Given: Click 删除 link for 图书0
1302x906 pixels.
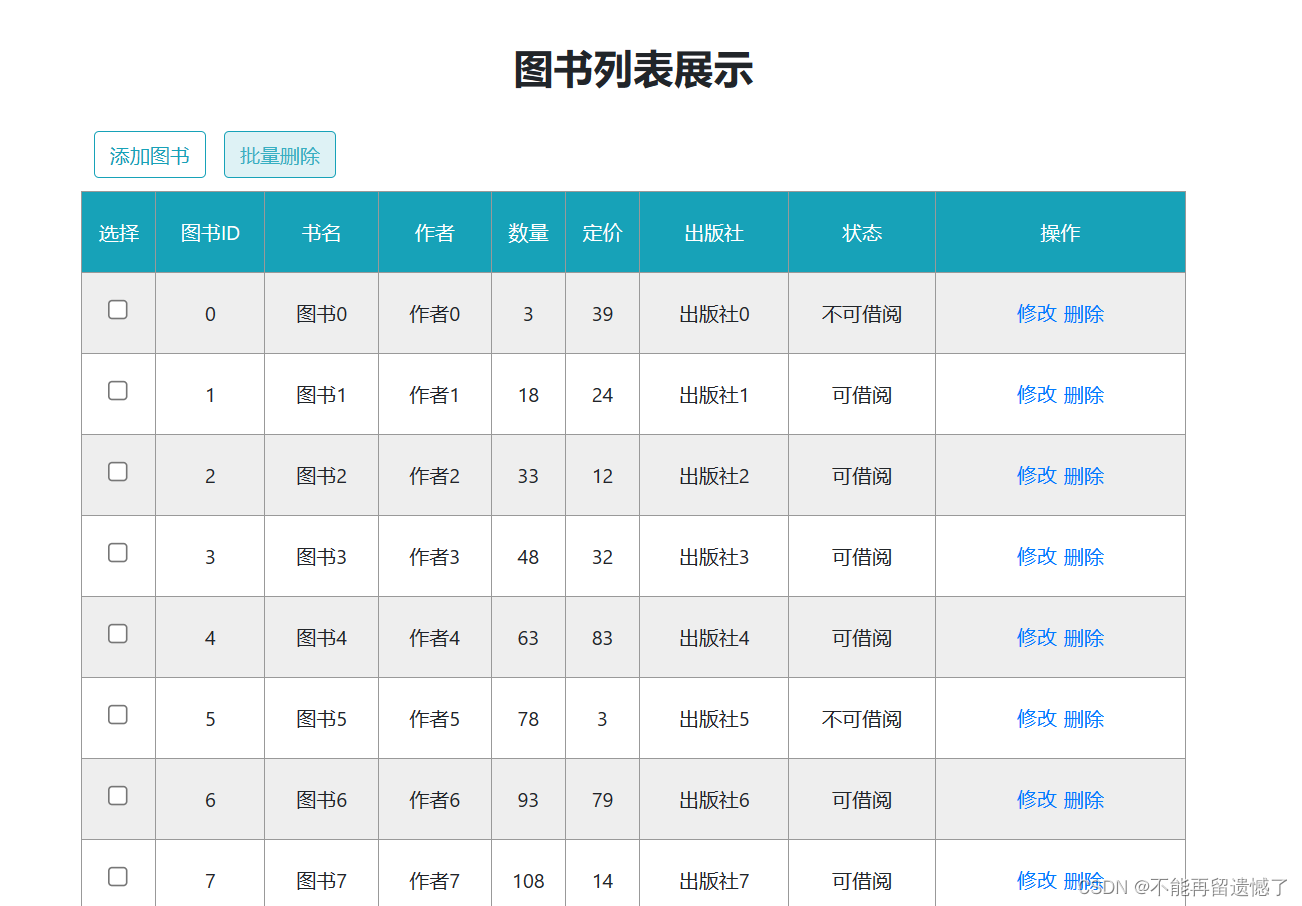Looking at the screenshot, I should [x=1084, y=314].
